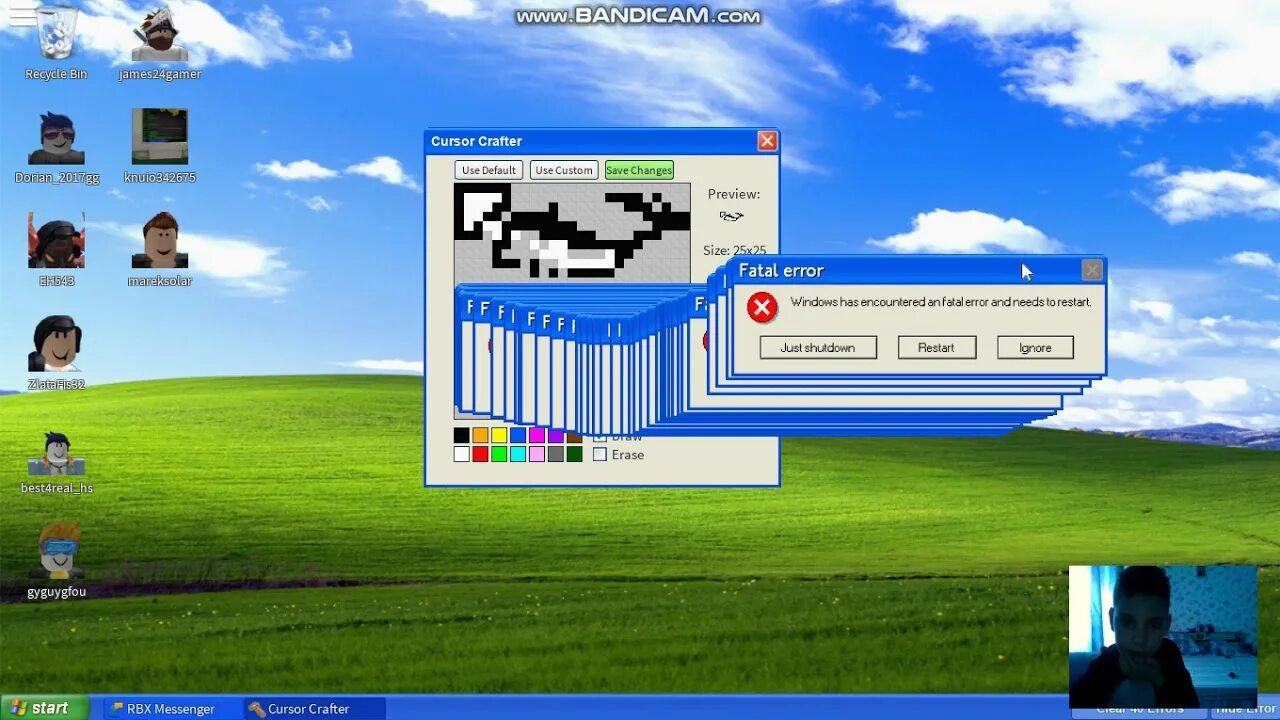Screen dimensions: 1280x720
Task: Click the cursor pixel drawing canvas
Action: coord(572,233)
